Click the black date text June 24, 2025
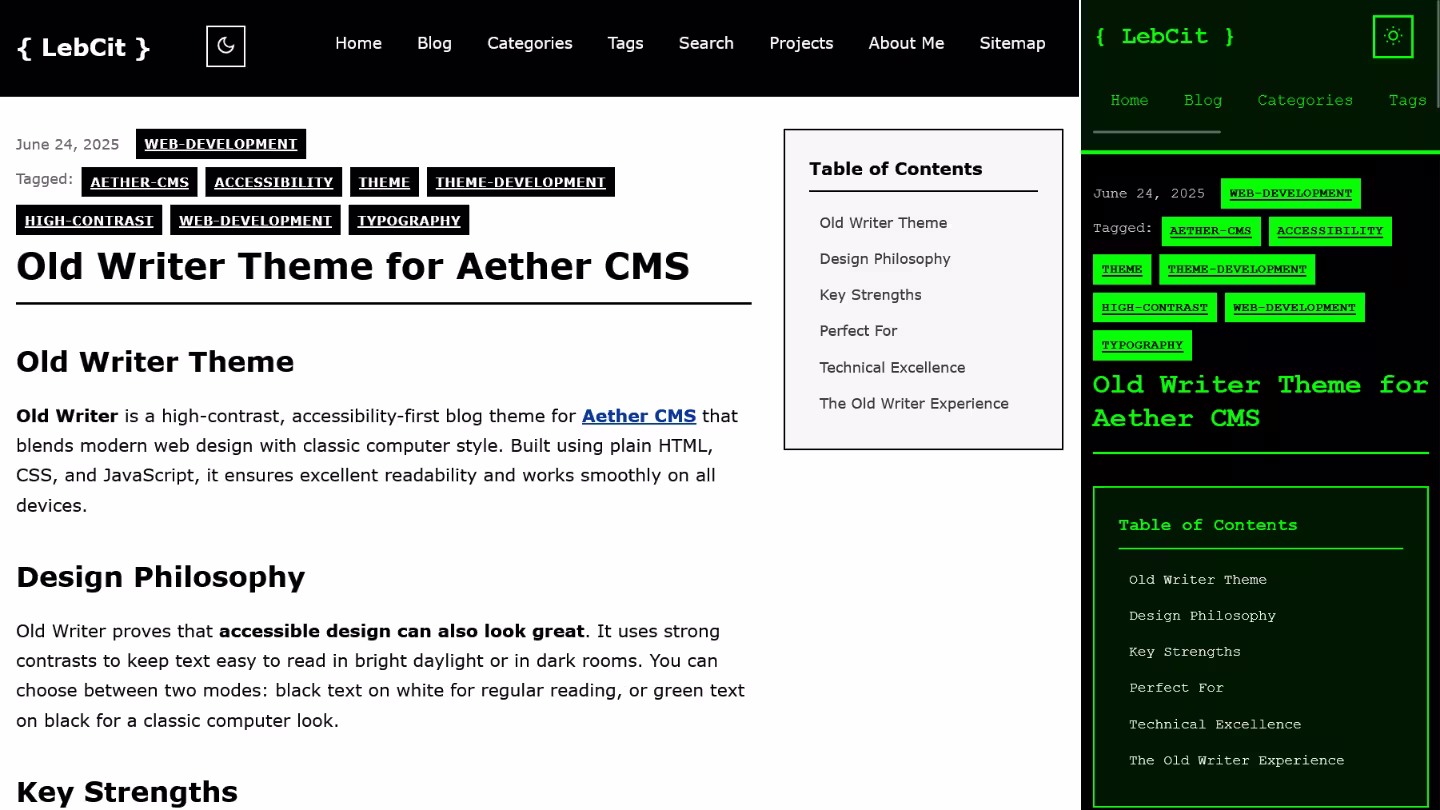Viewport: 1440px width, 810px height. point(67,144)
